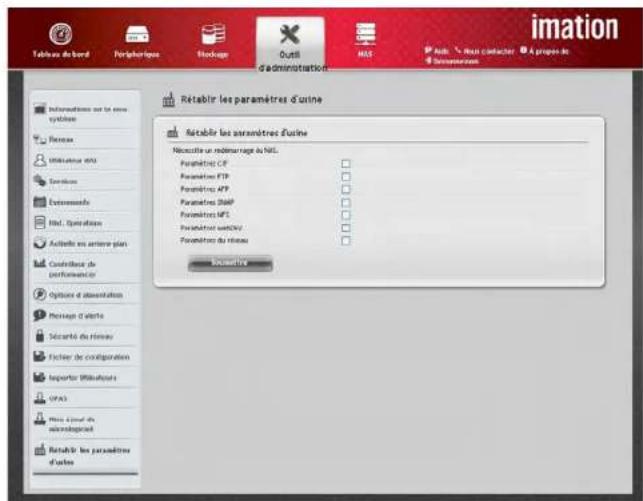The image size is (643, 501).
Task: Toggle the Paramètres du réseau checkbox
Action: pos(346,240)
